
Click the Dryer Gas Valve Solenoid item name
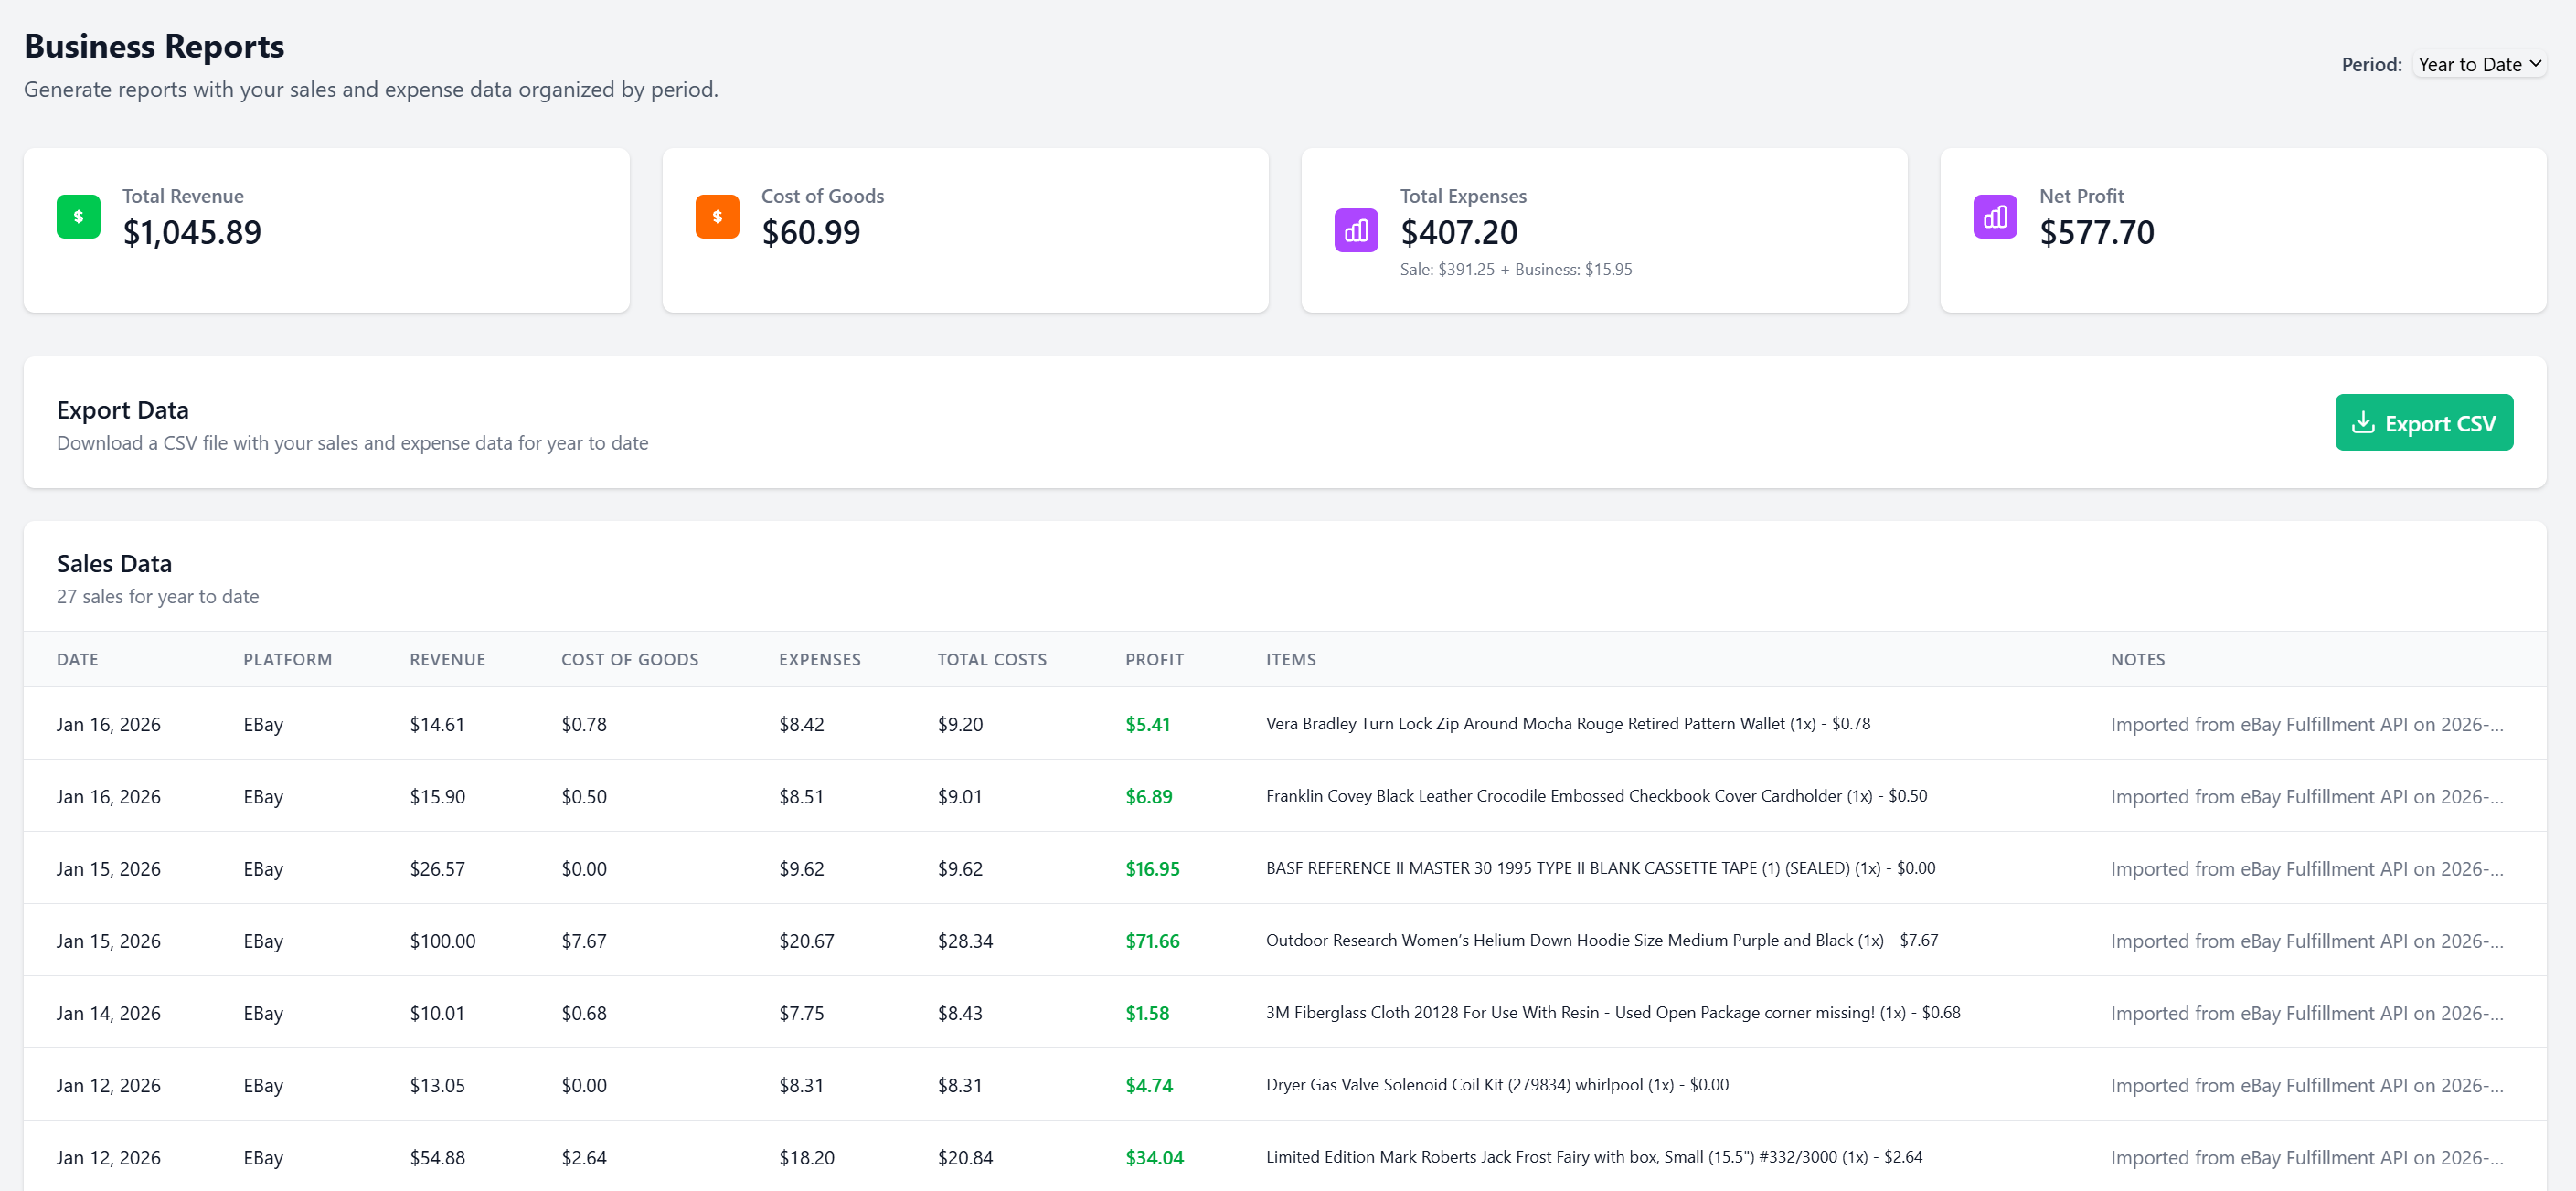pos(1497,1084)
